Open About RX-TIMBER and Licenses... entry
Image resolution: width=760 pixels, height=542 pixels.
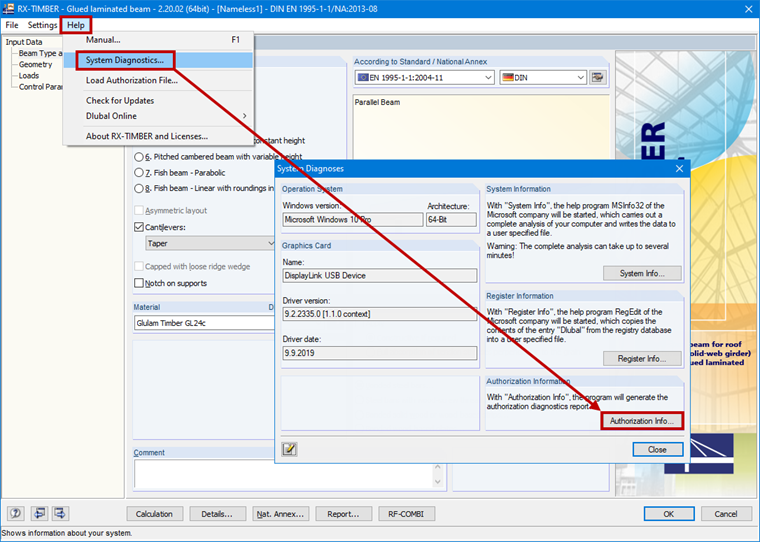[158, 136]
